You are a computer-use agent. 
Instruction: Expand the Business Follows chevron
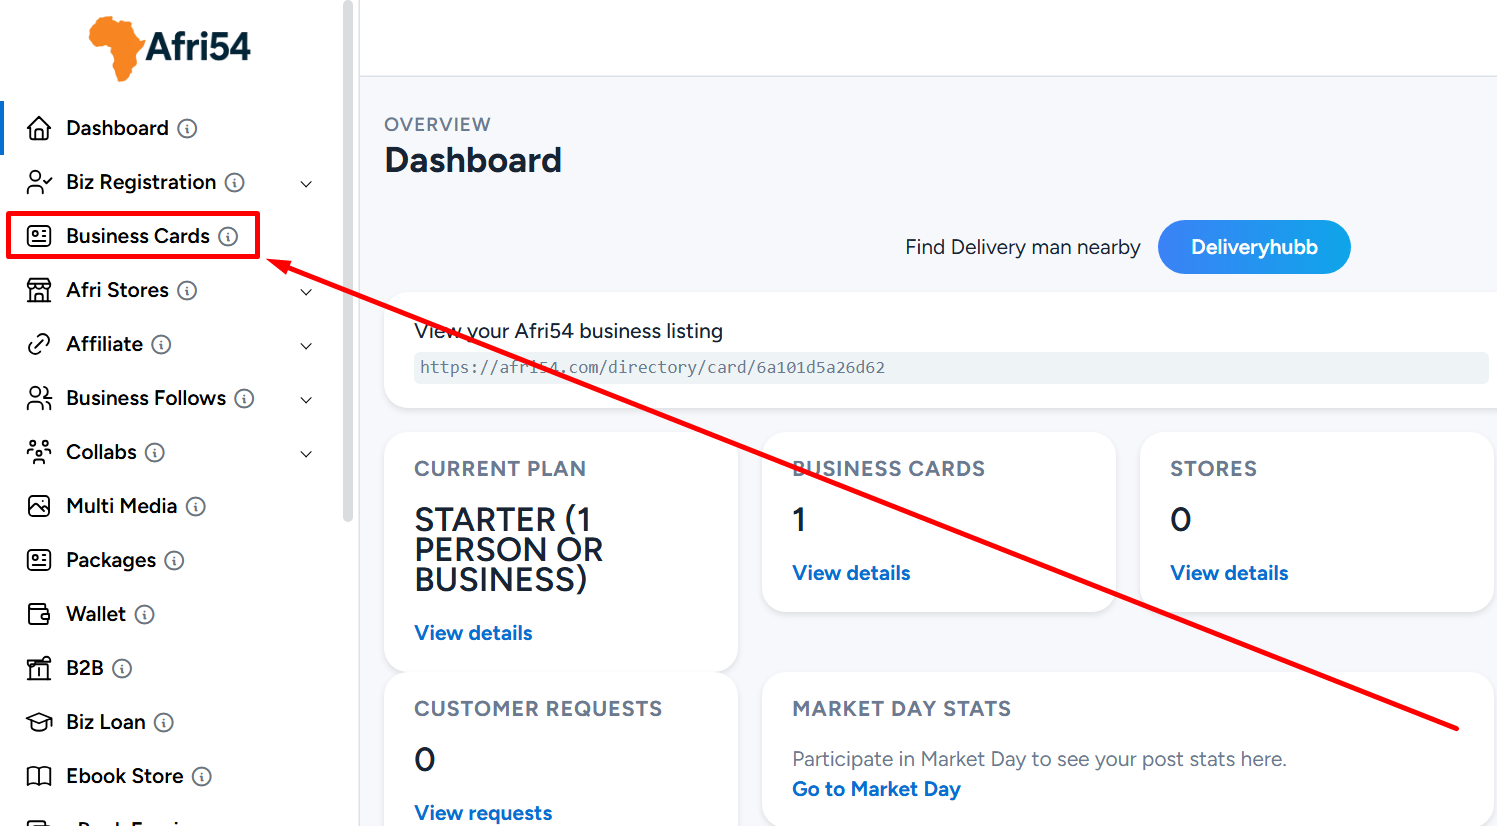(x=306, y=399)
